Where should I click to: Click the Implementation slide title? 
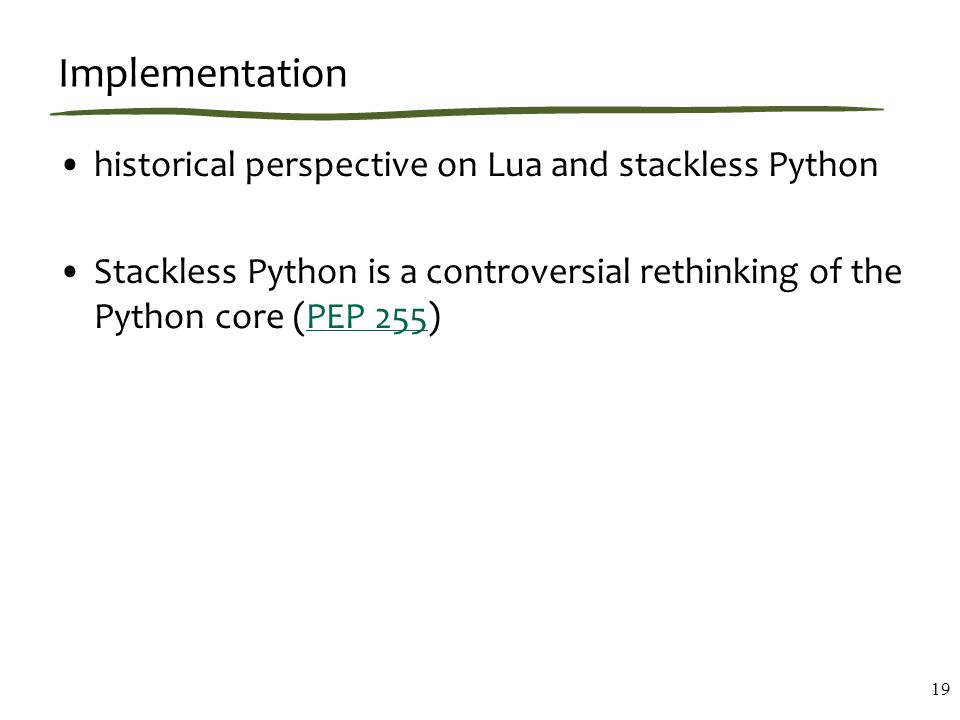[203, 75]
